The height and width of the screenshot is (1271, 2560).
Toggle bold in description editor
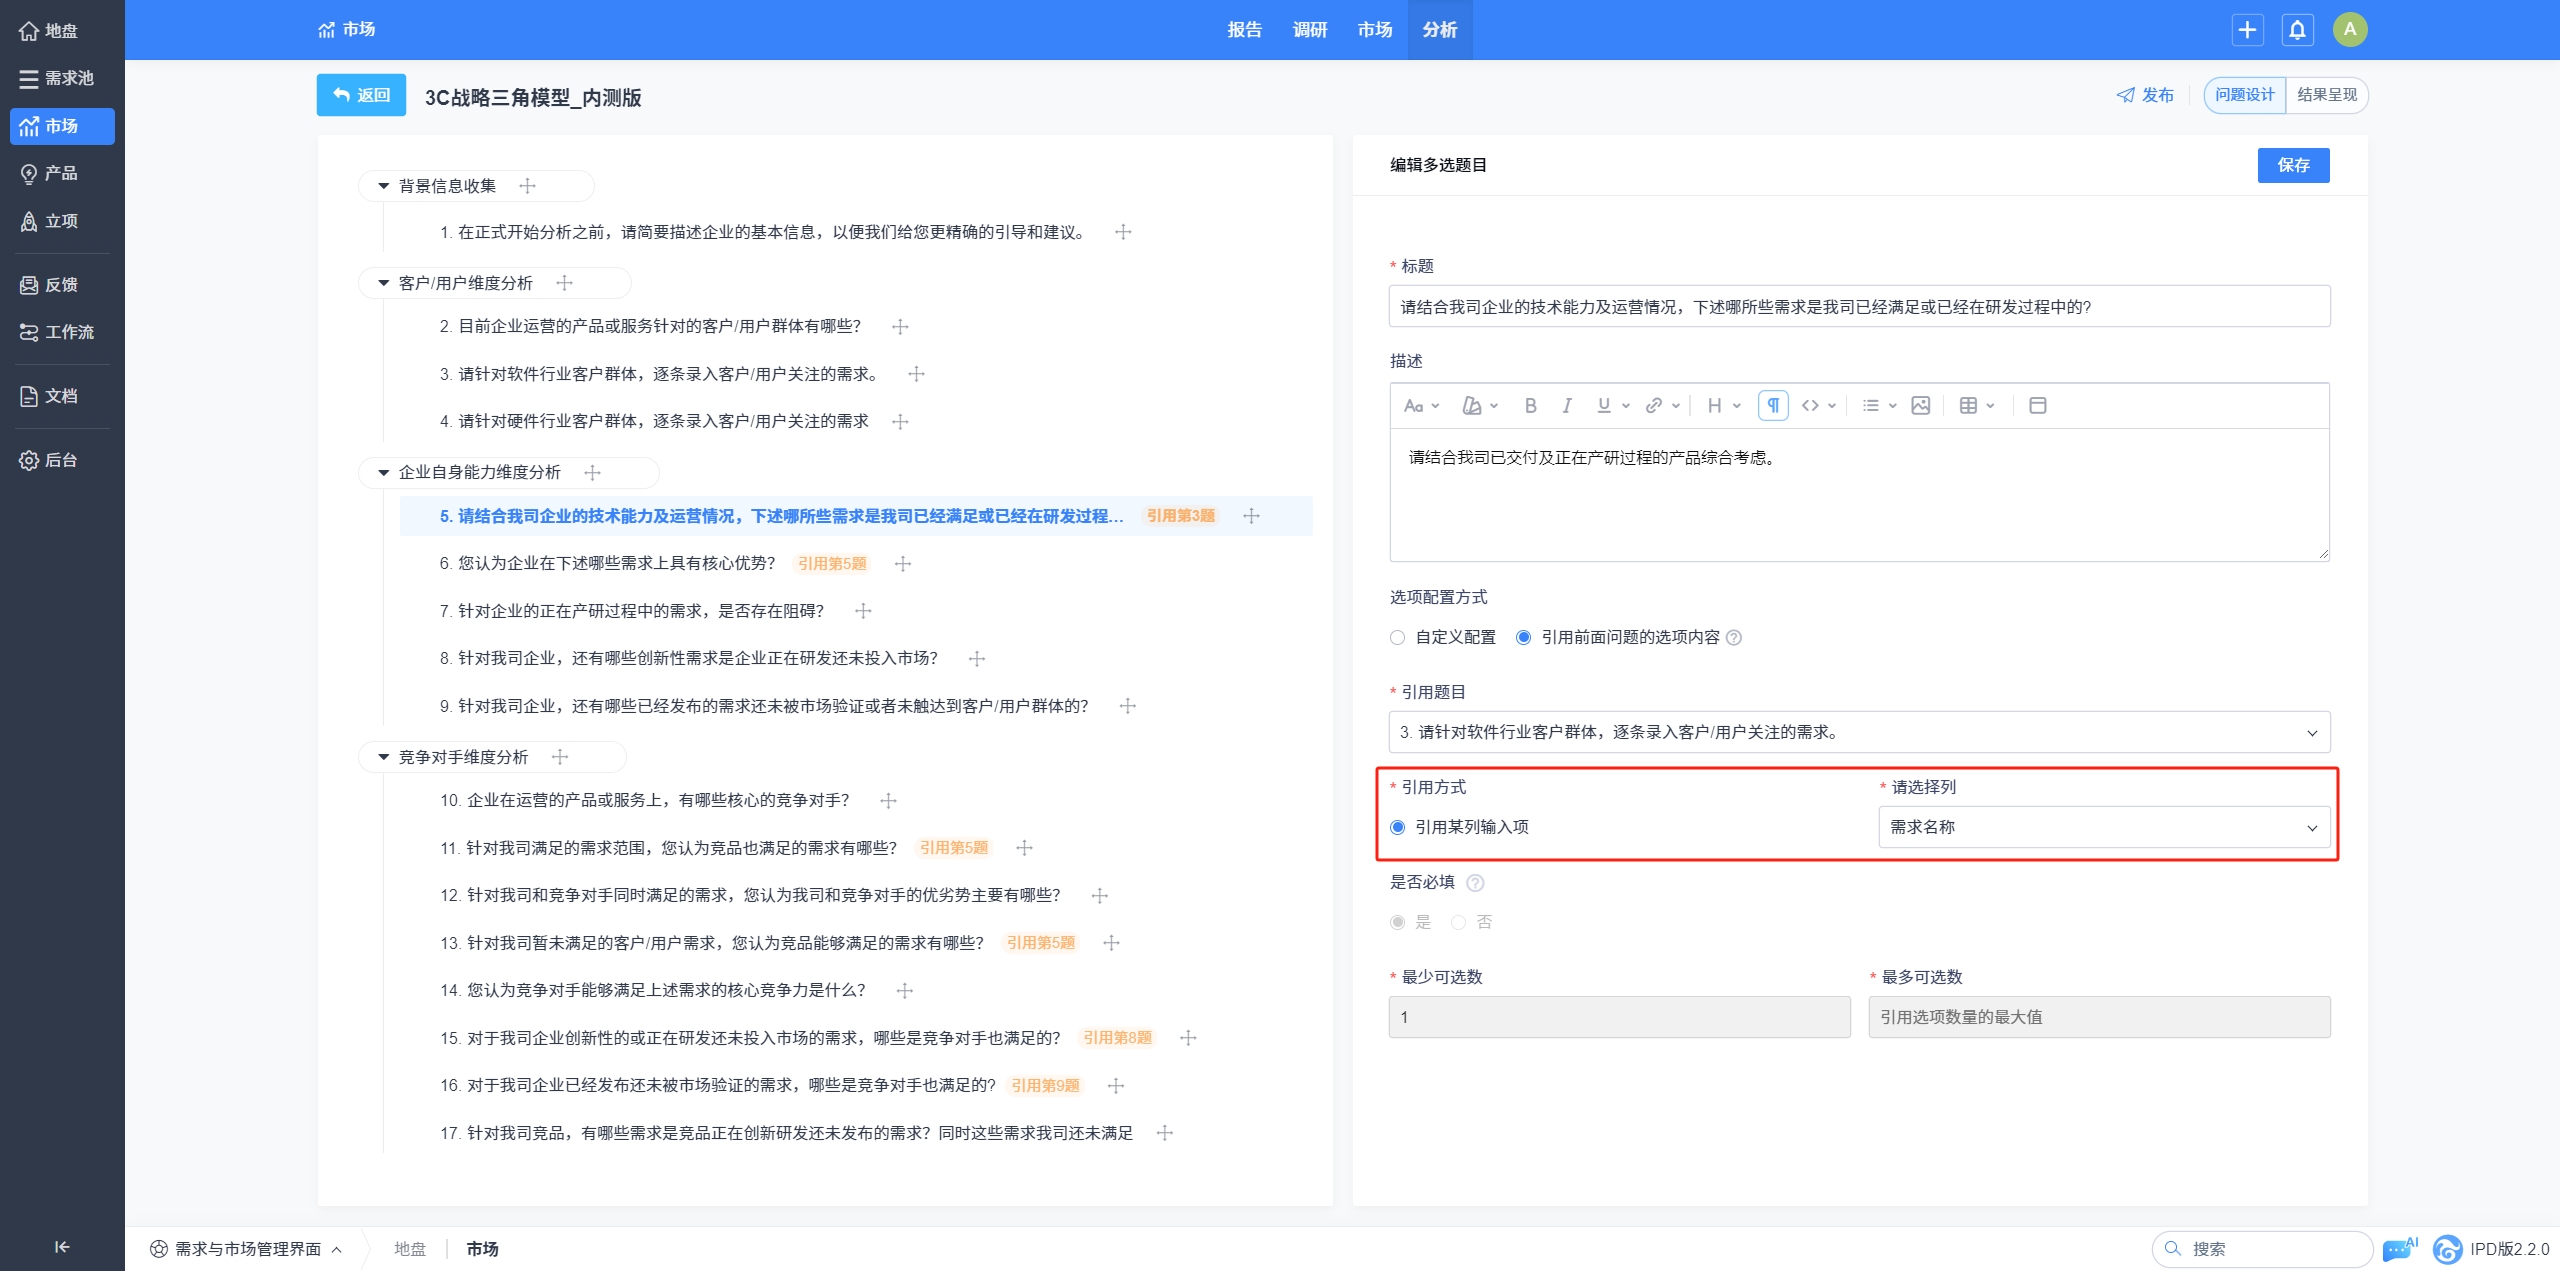(x=1530, y=405)
